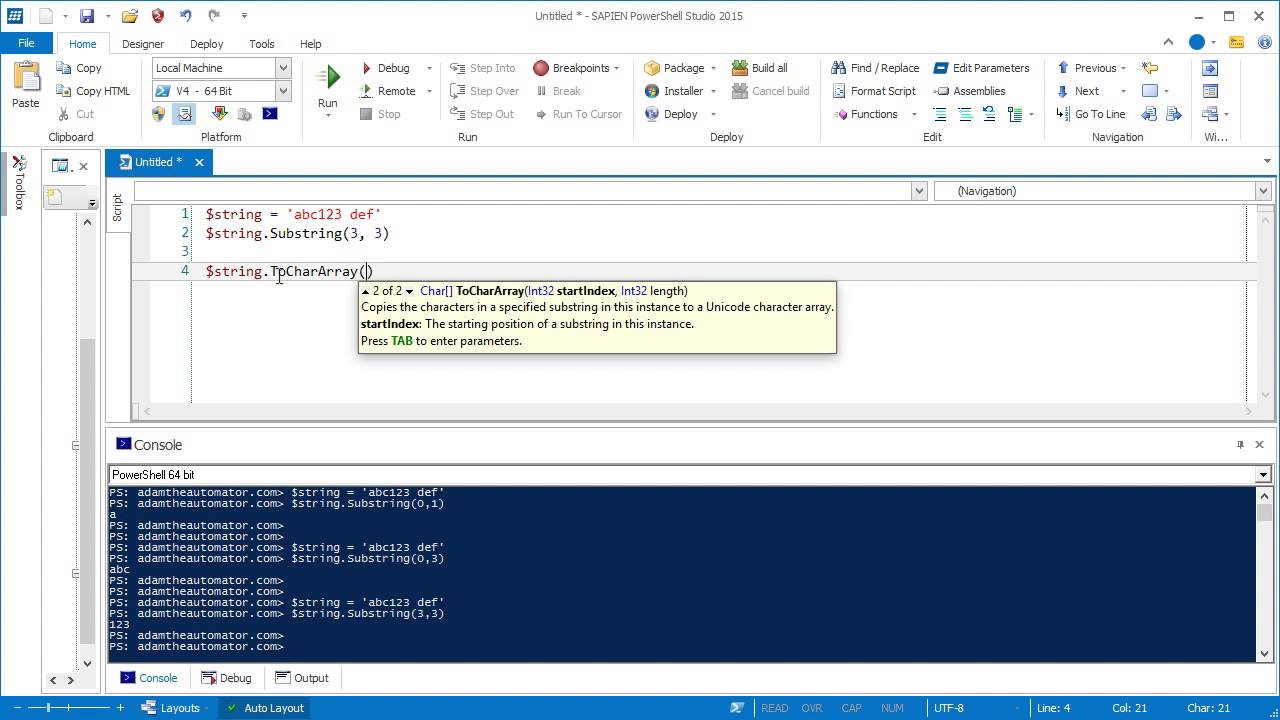The image size is (1280, 720).
Task: Switch to the Deploy ribbon tab
Action: pyautogui.click(x=207, y=44)
